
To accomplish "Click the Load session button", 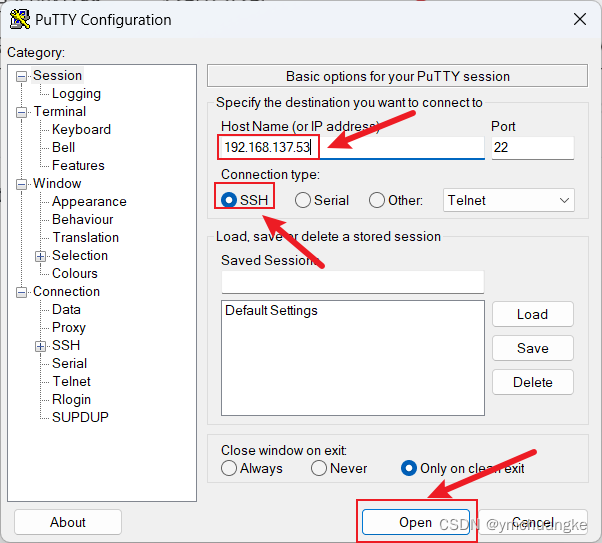I will 533,315.
